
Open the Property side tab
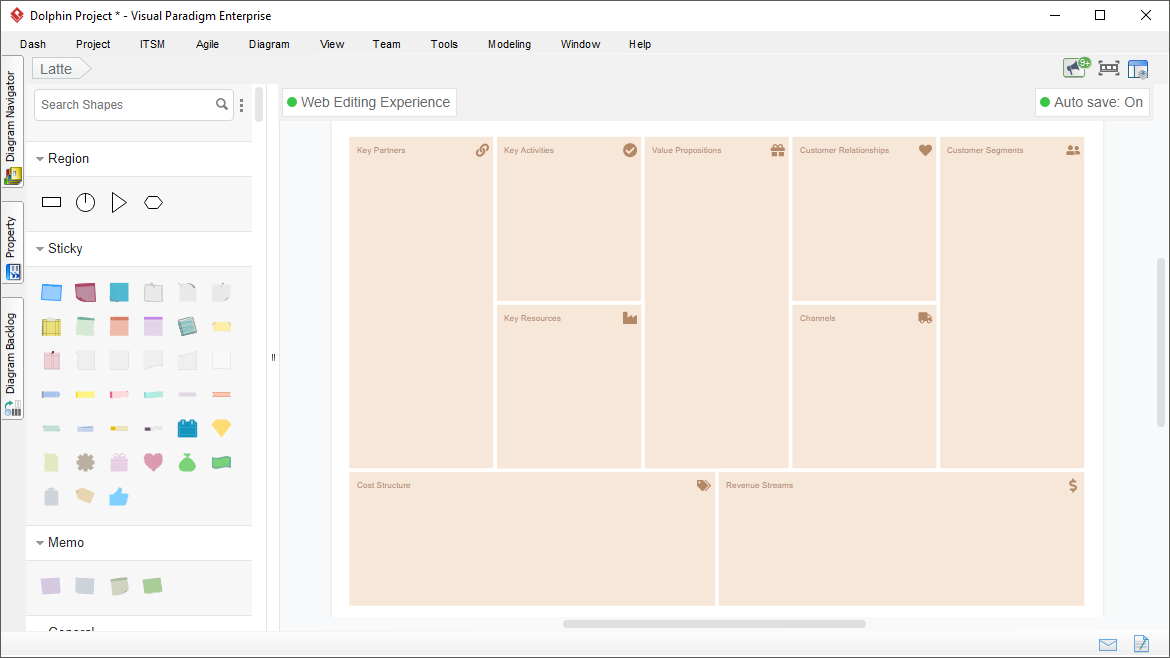click(12, 242)
